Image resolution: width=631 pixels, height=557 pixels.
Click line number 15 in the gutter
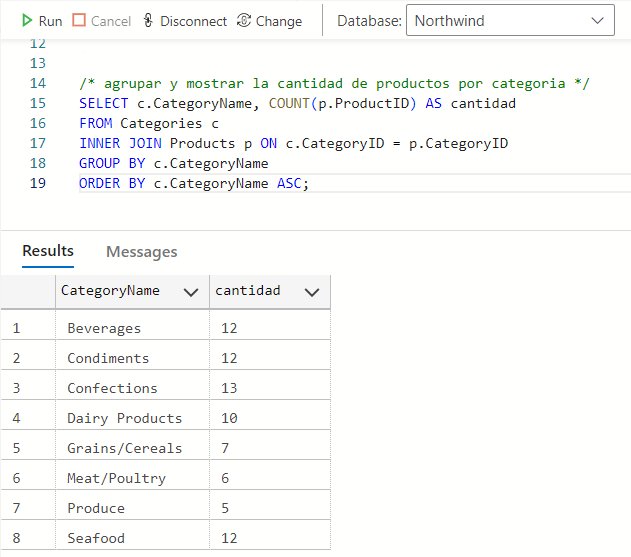(38, 103)
